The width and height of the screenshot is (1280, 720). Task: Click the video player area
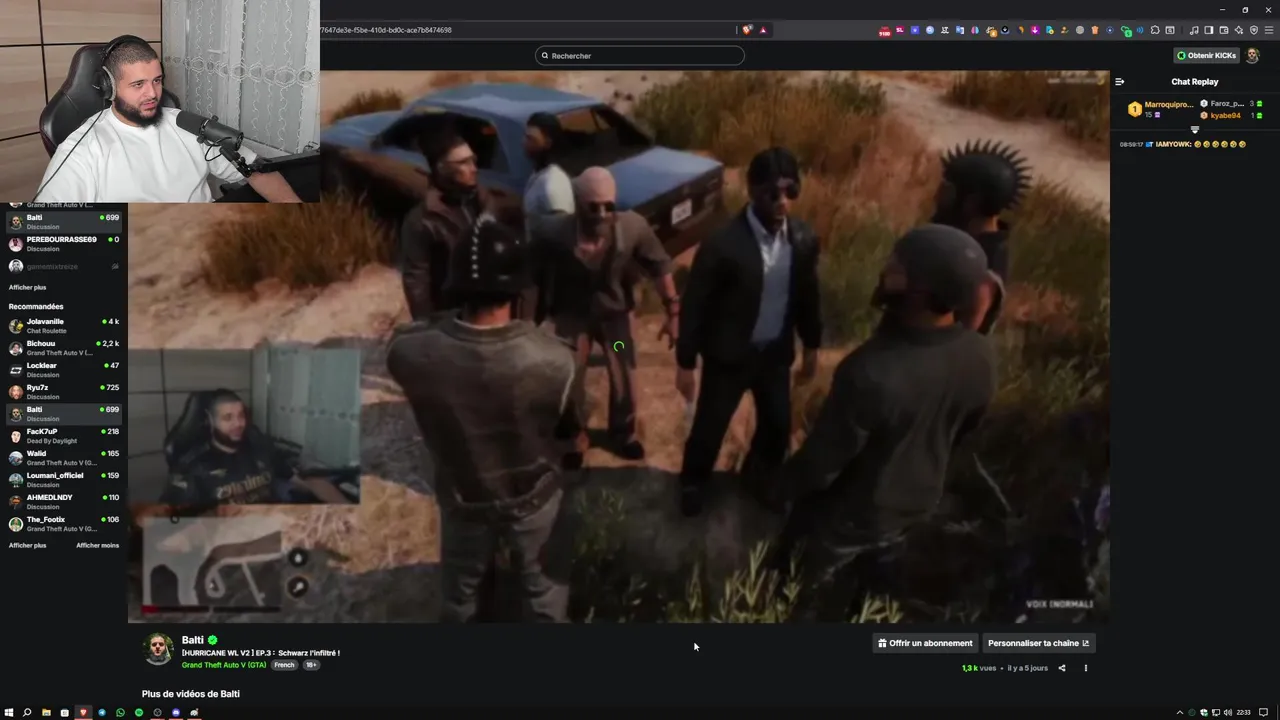click(x=618, y=346)
